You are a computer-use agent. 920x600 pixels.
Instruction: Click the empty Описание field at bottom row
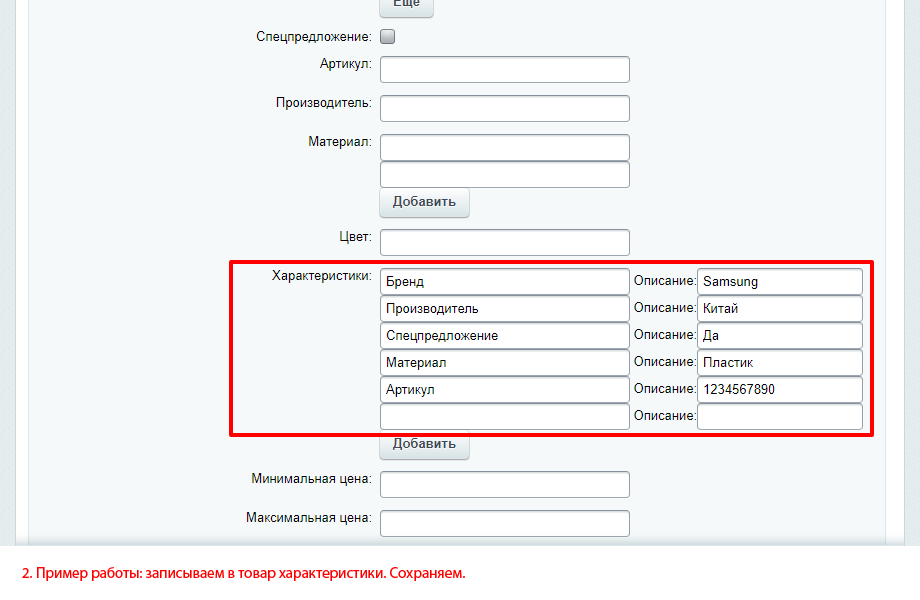pyautogui.click(x=780, y=416)
